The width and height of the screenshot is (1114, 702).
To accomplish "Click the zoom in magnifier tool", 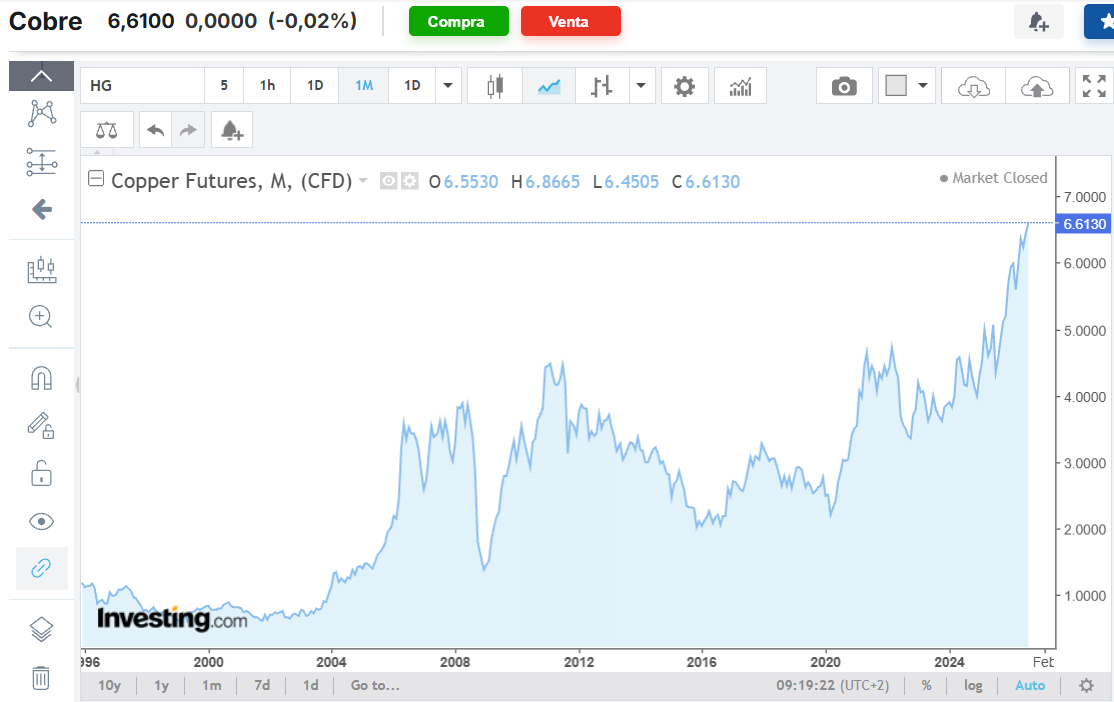I will pos(40,317).
